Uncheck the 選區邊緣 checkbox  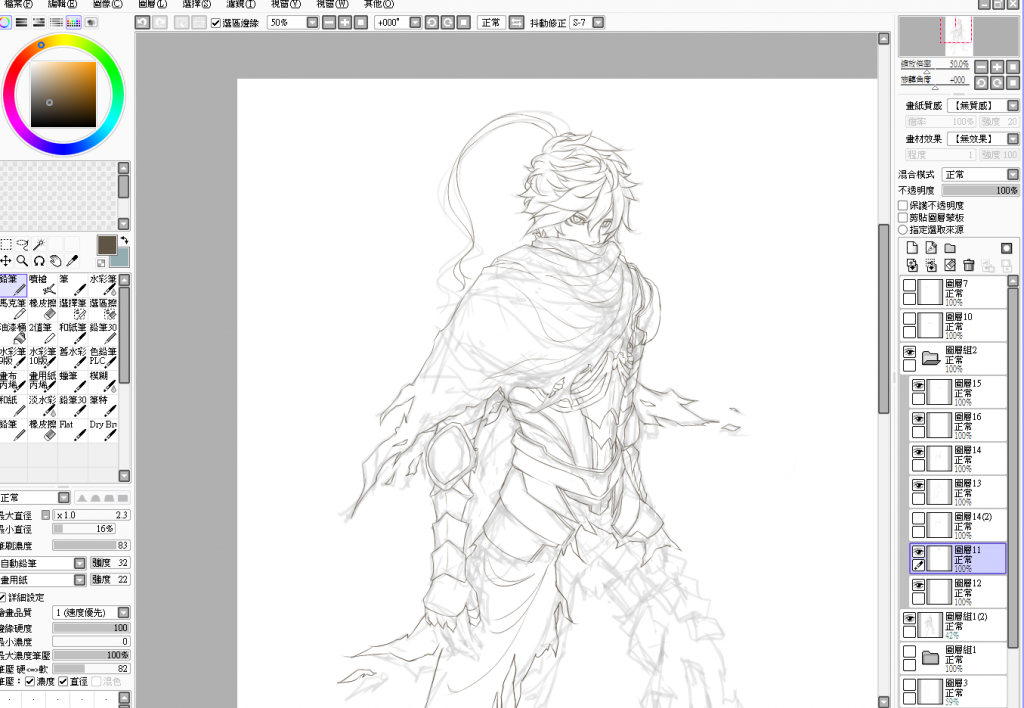pyautogui.click(x=216, y=22)
